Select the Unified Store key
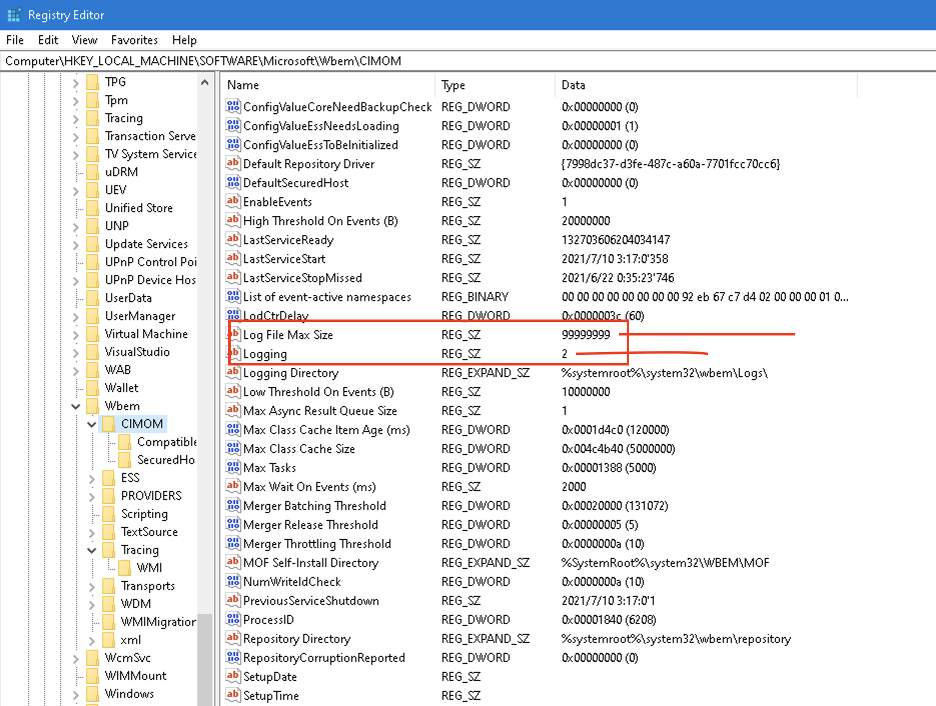 pos(139,208)
